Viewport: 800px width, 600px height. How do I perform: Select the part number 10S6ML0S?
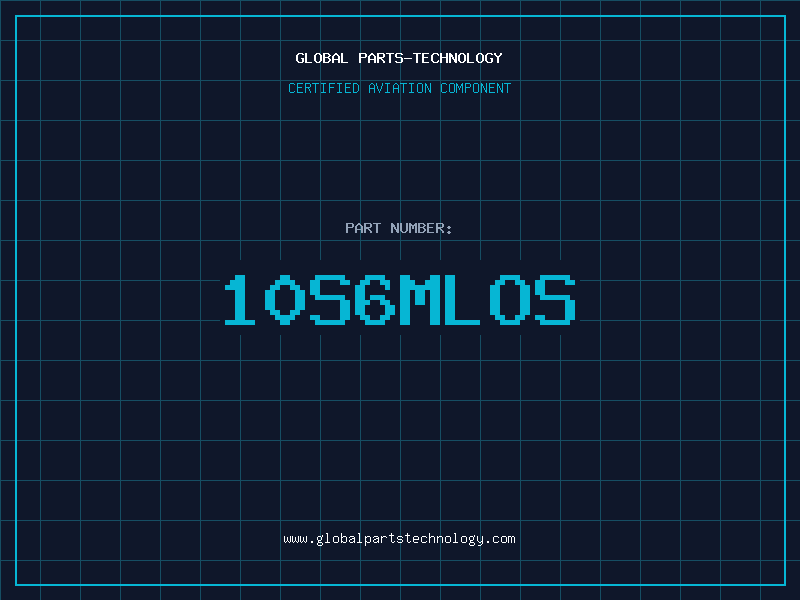point(400,299)
